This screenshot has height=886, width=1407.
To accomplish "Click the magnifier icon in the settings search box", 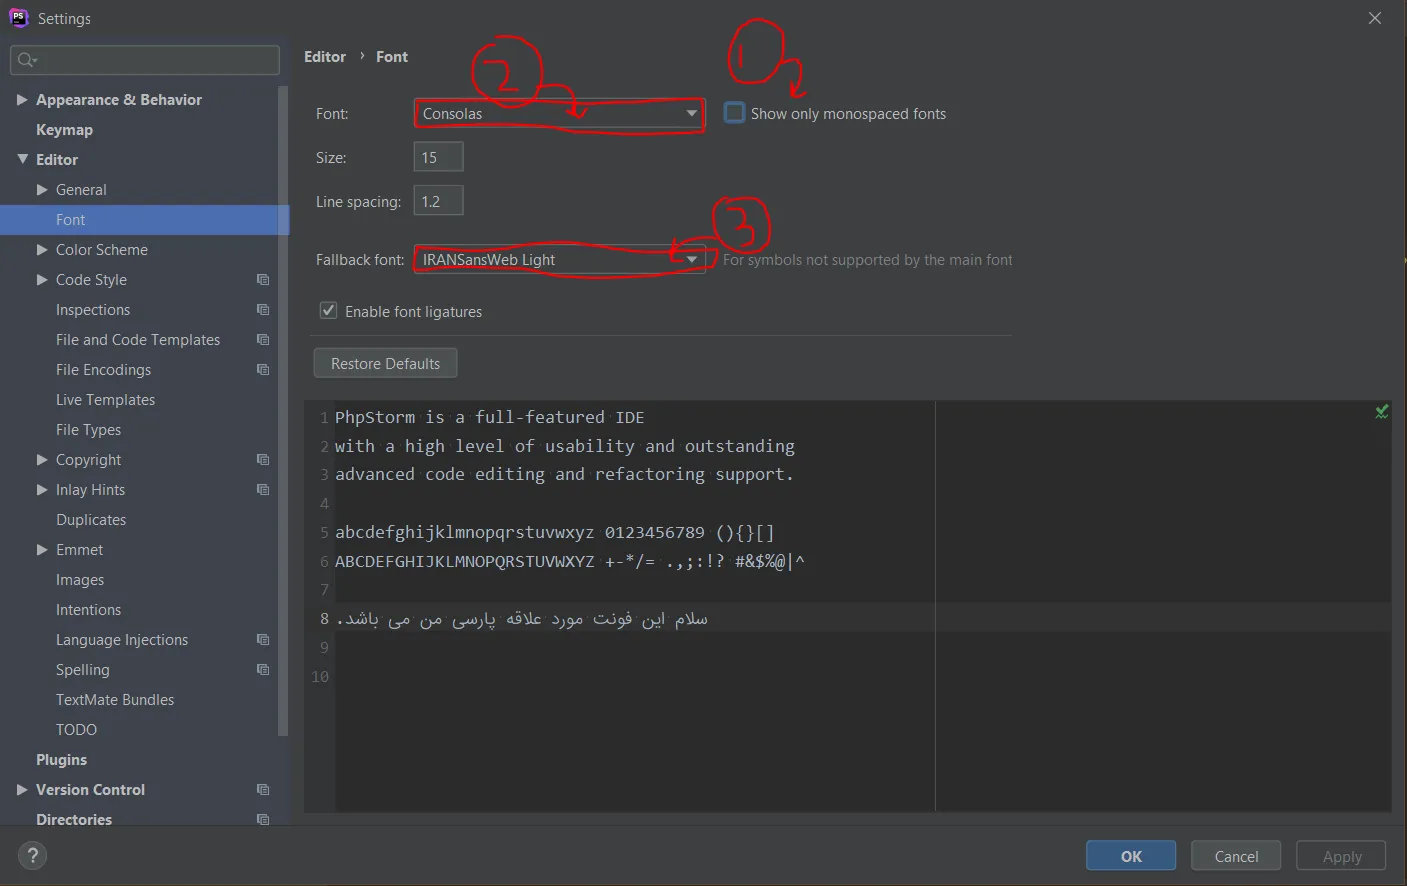I will click(x=27, y=60).
